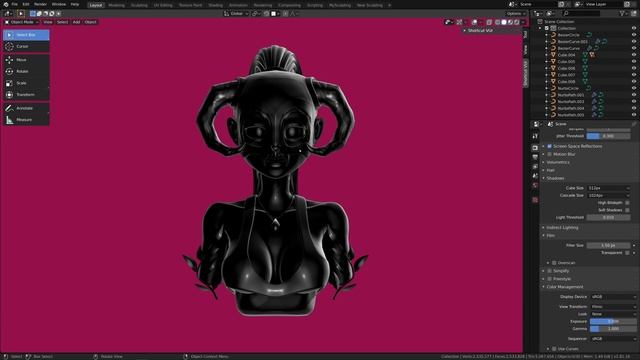
Task: Toggle X-ray view icon
Action: (489, 22)
